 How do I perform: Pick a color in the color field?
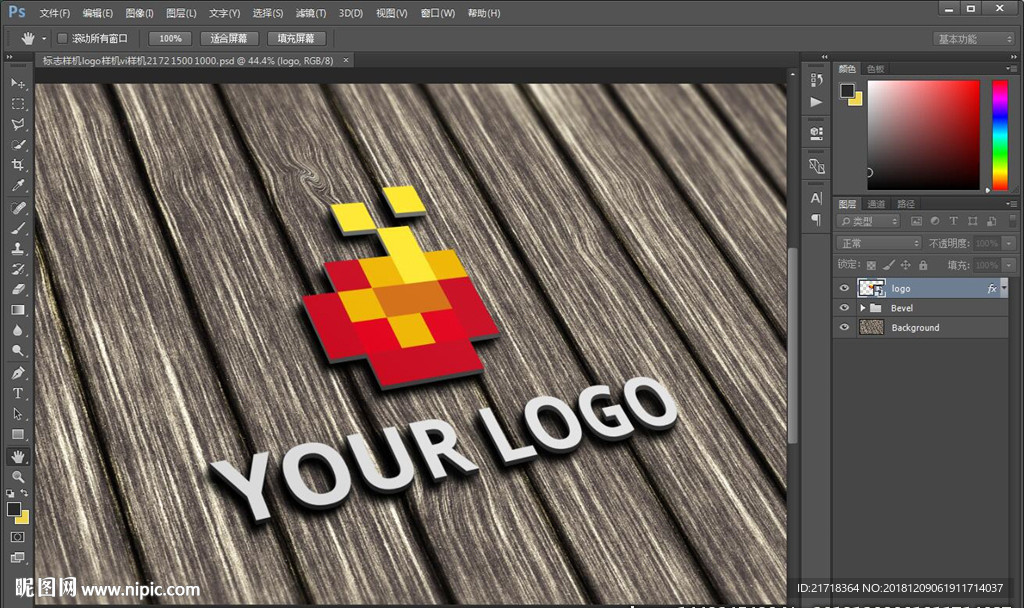(x=923, y=135)
